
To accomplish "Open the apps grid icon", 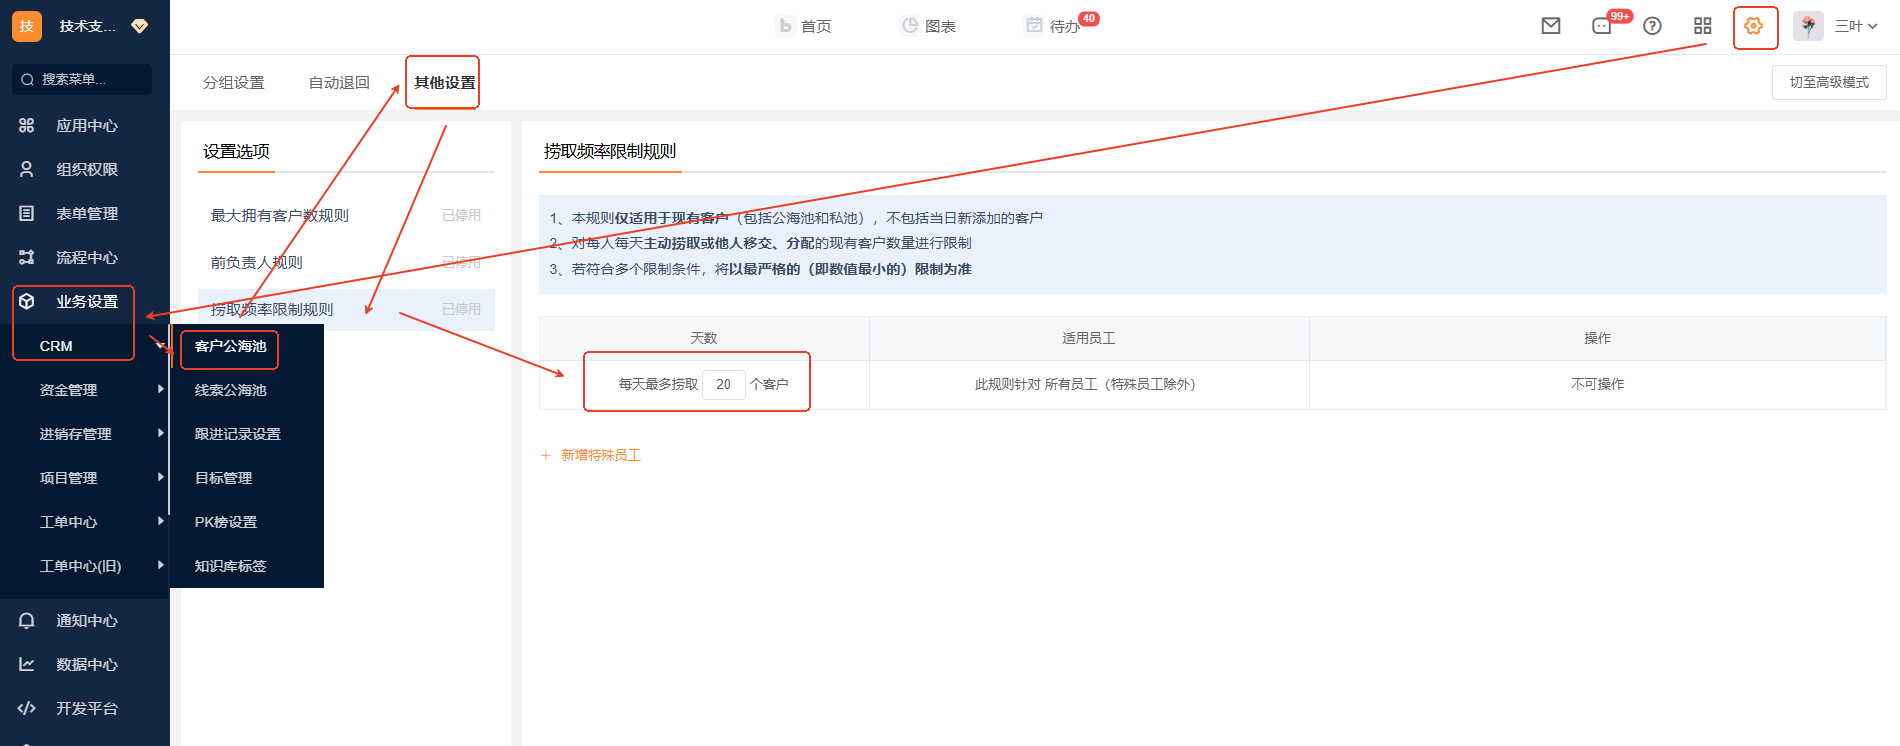I will [1702, 26].
